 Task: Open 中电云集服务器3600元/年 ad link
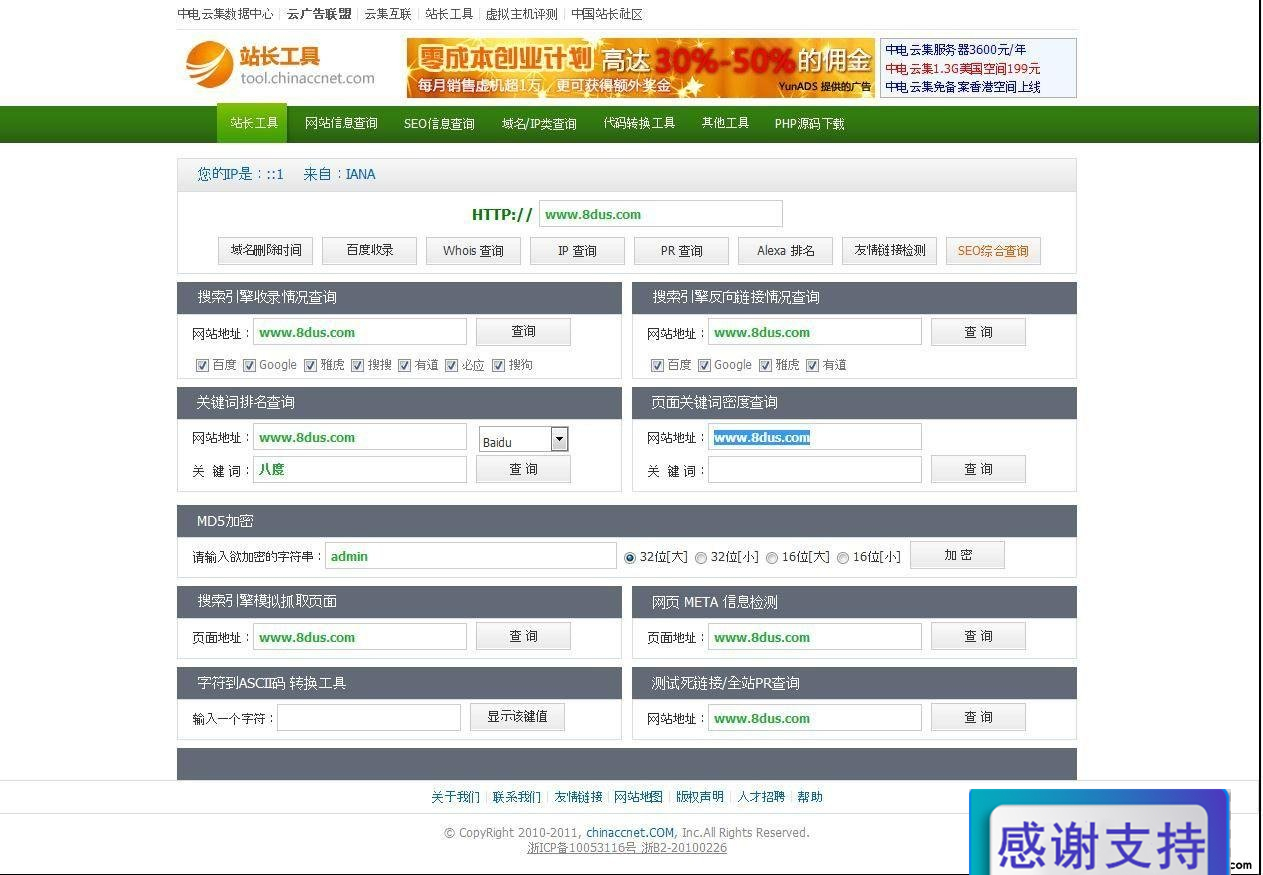(956, 50)
